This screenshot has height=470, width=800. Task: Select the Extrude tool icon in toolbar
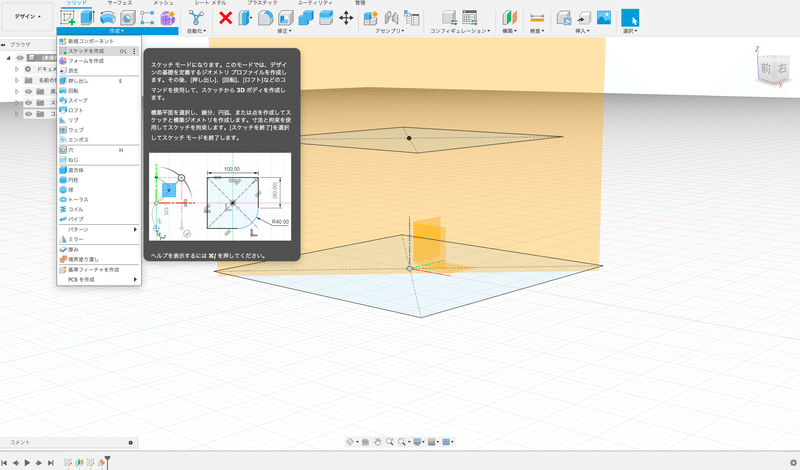pos(87,17)
